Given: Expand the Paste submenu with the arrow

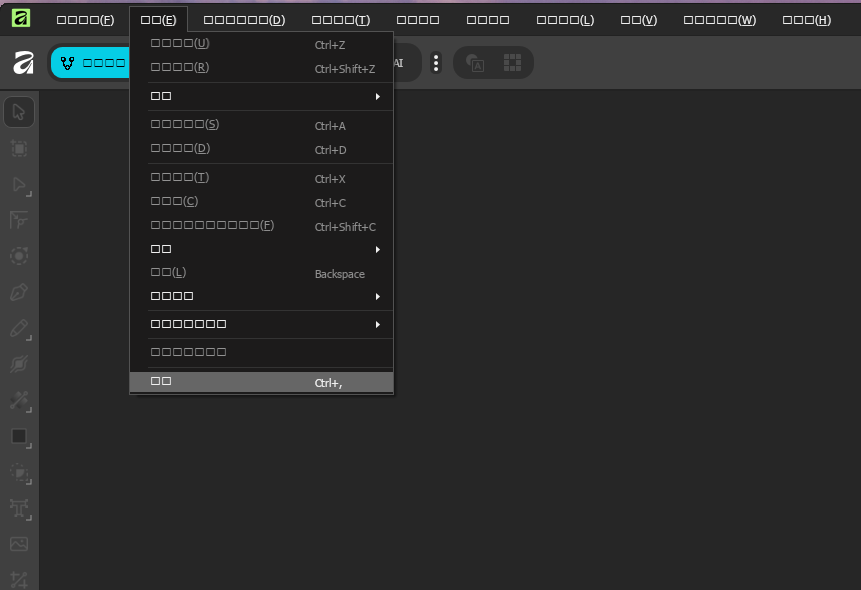Looking at the screenshot, I should pyautogui.click(x=260, y=248).
